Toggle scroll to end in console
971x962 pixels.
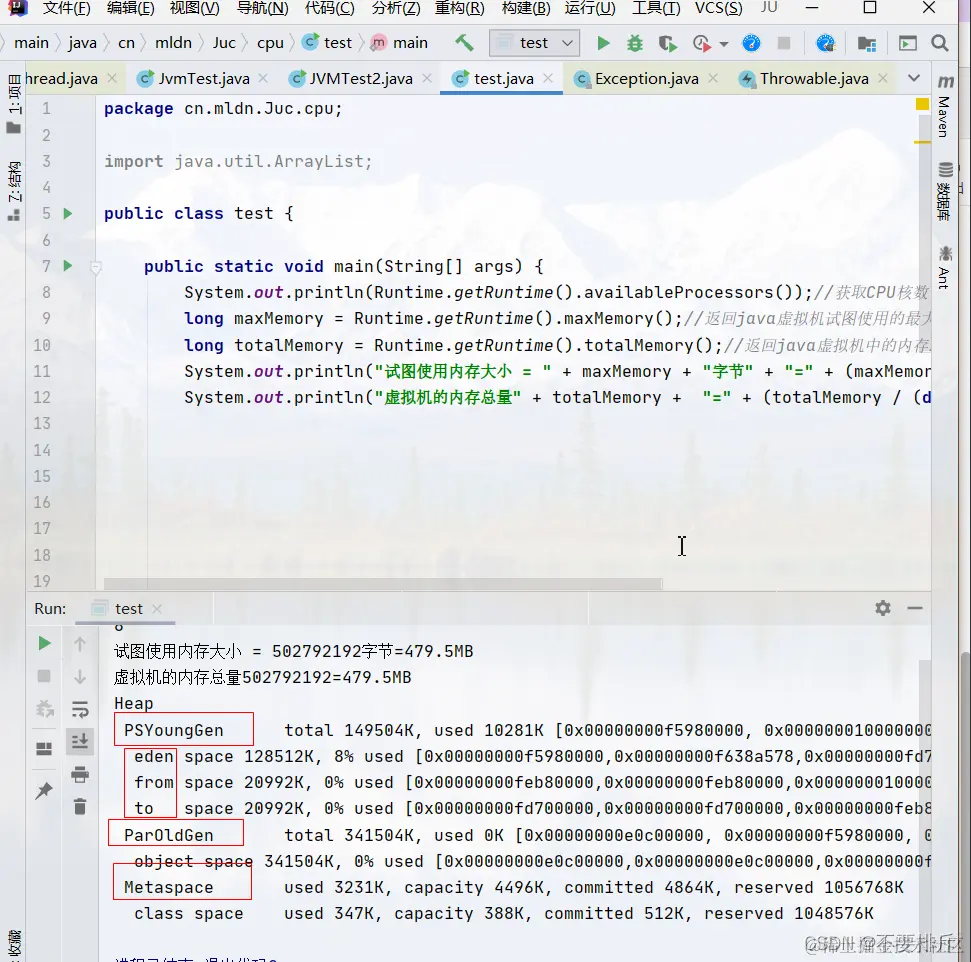point(80,741)
